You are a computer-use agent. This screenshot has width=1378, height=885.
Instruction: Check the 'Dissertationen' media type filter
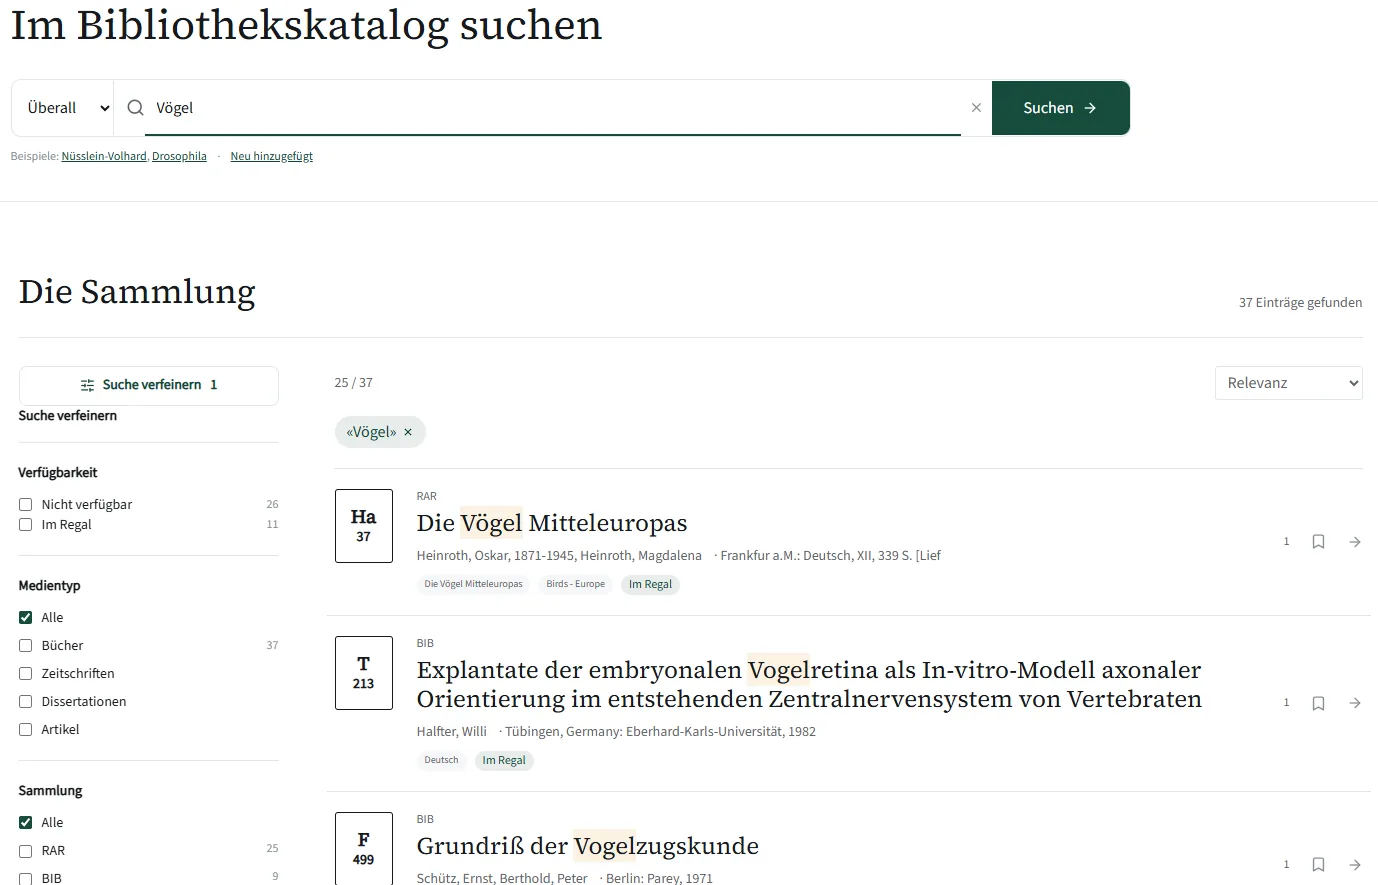[26, 702]
